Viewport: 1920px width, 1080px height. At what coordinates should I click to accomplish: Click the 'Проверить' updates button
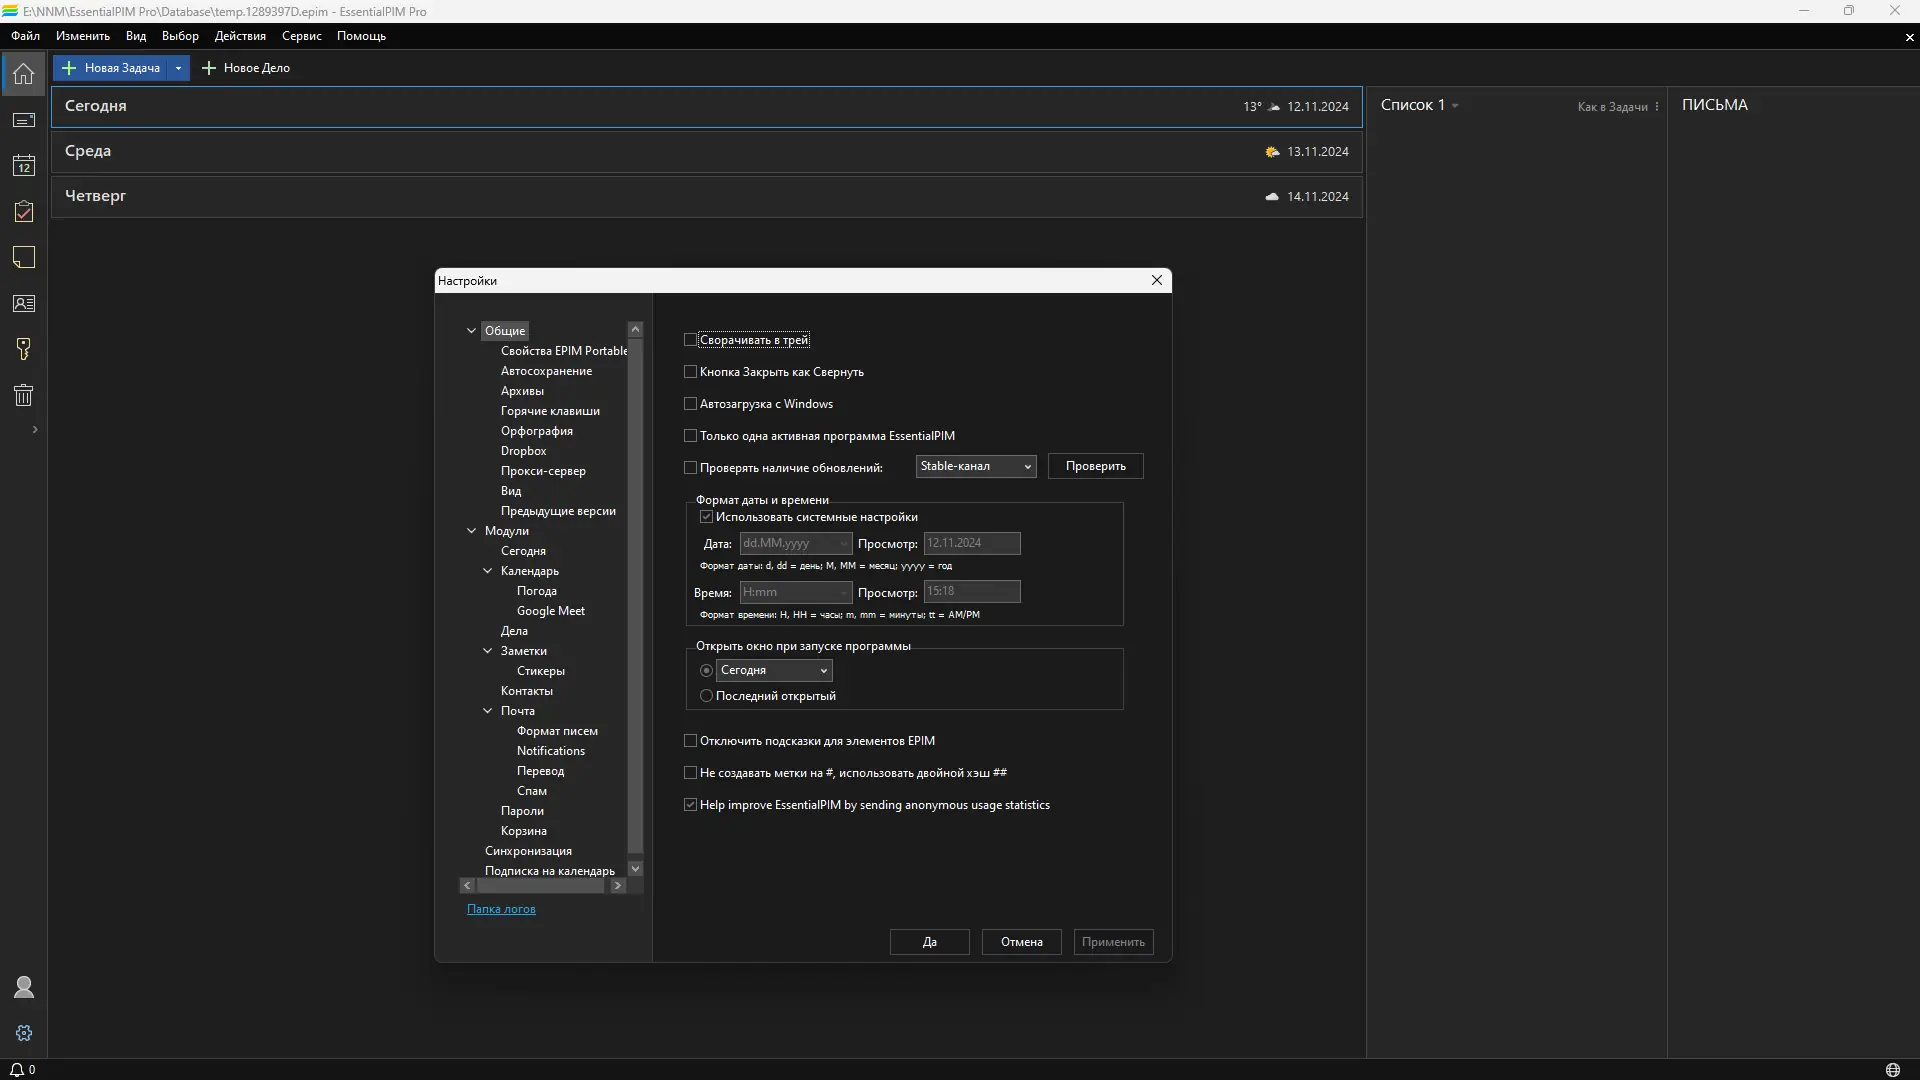[x=1095, y=467]
